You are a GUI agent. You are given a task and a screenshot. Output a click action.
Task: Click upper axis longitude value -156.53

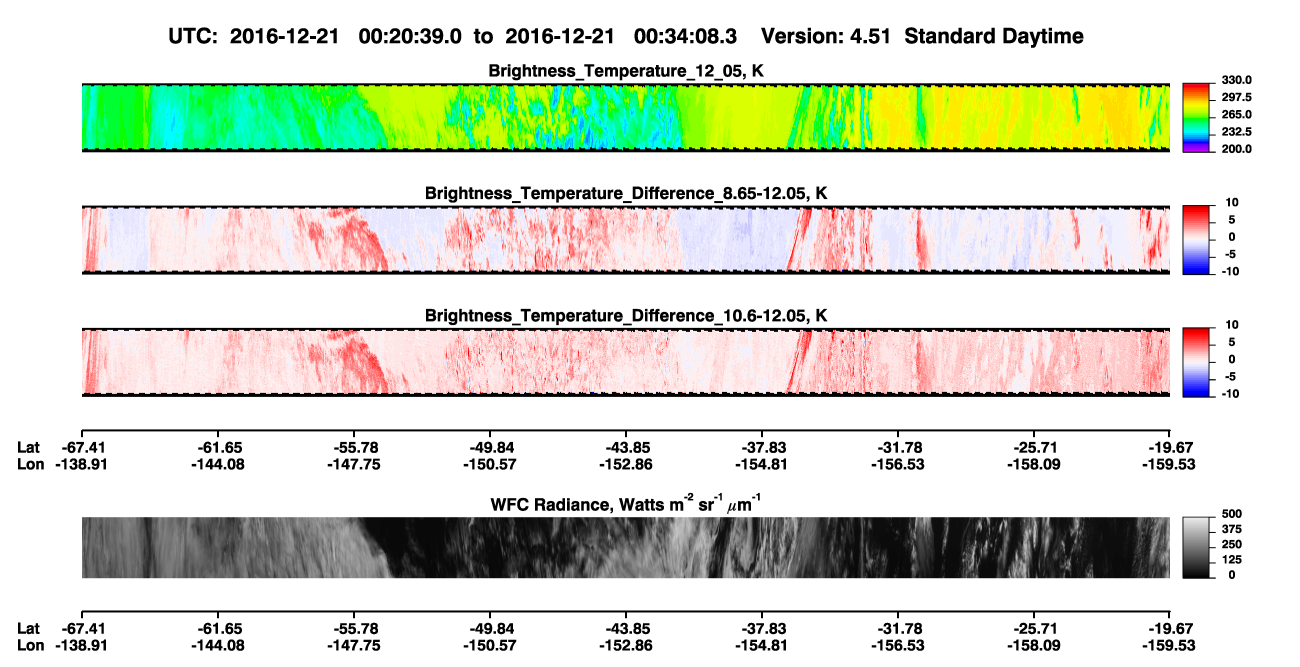pos(898,464)
